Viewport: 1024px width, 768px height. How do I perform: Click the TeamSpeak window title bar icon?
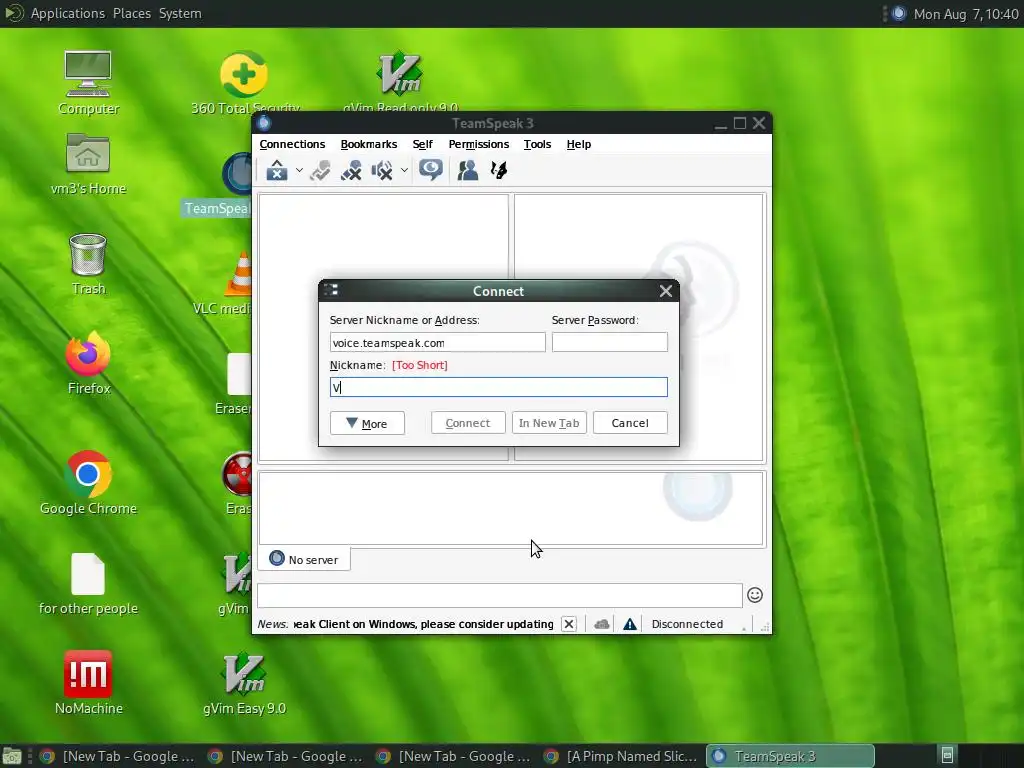tap(264, 123)
